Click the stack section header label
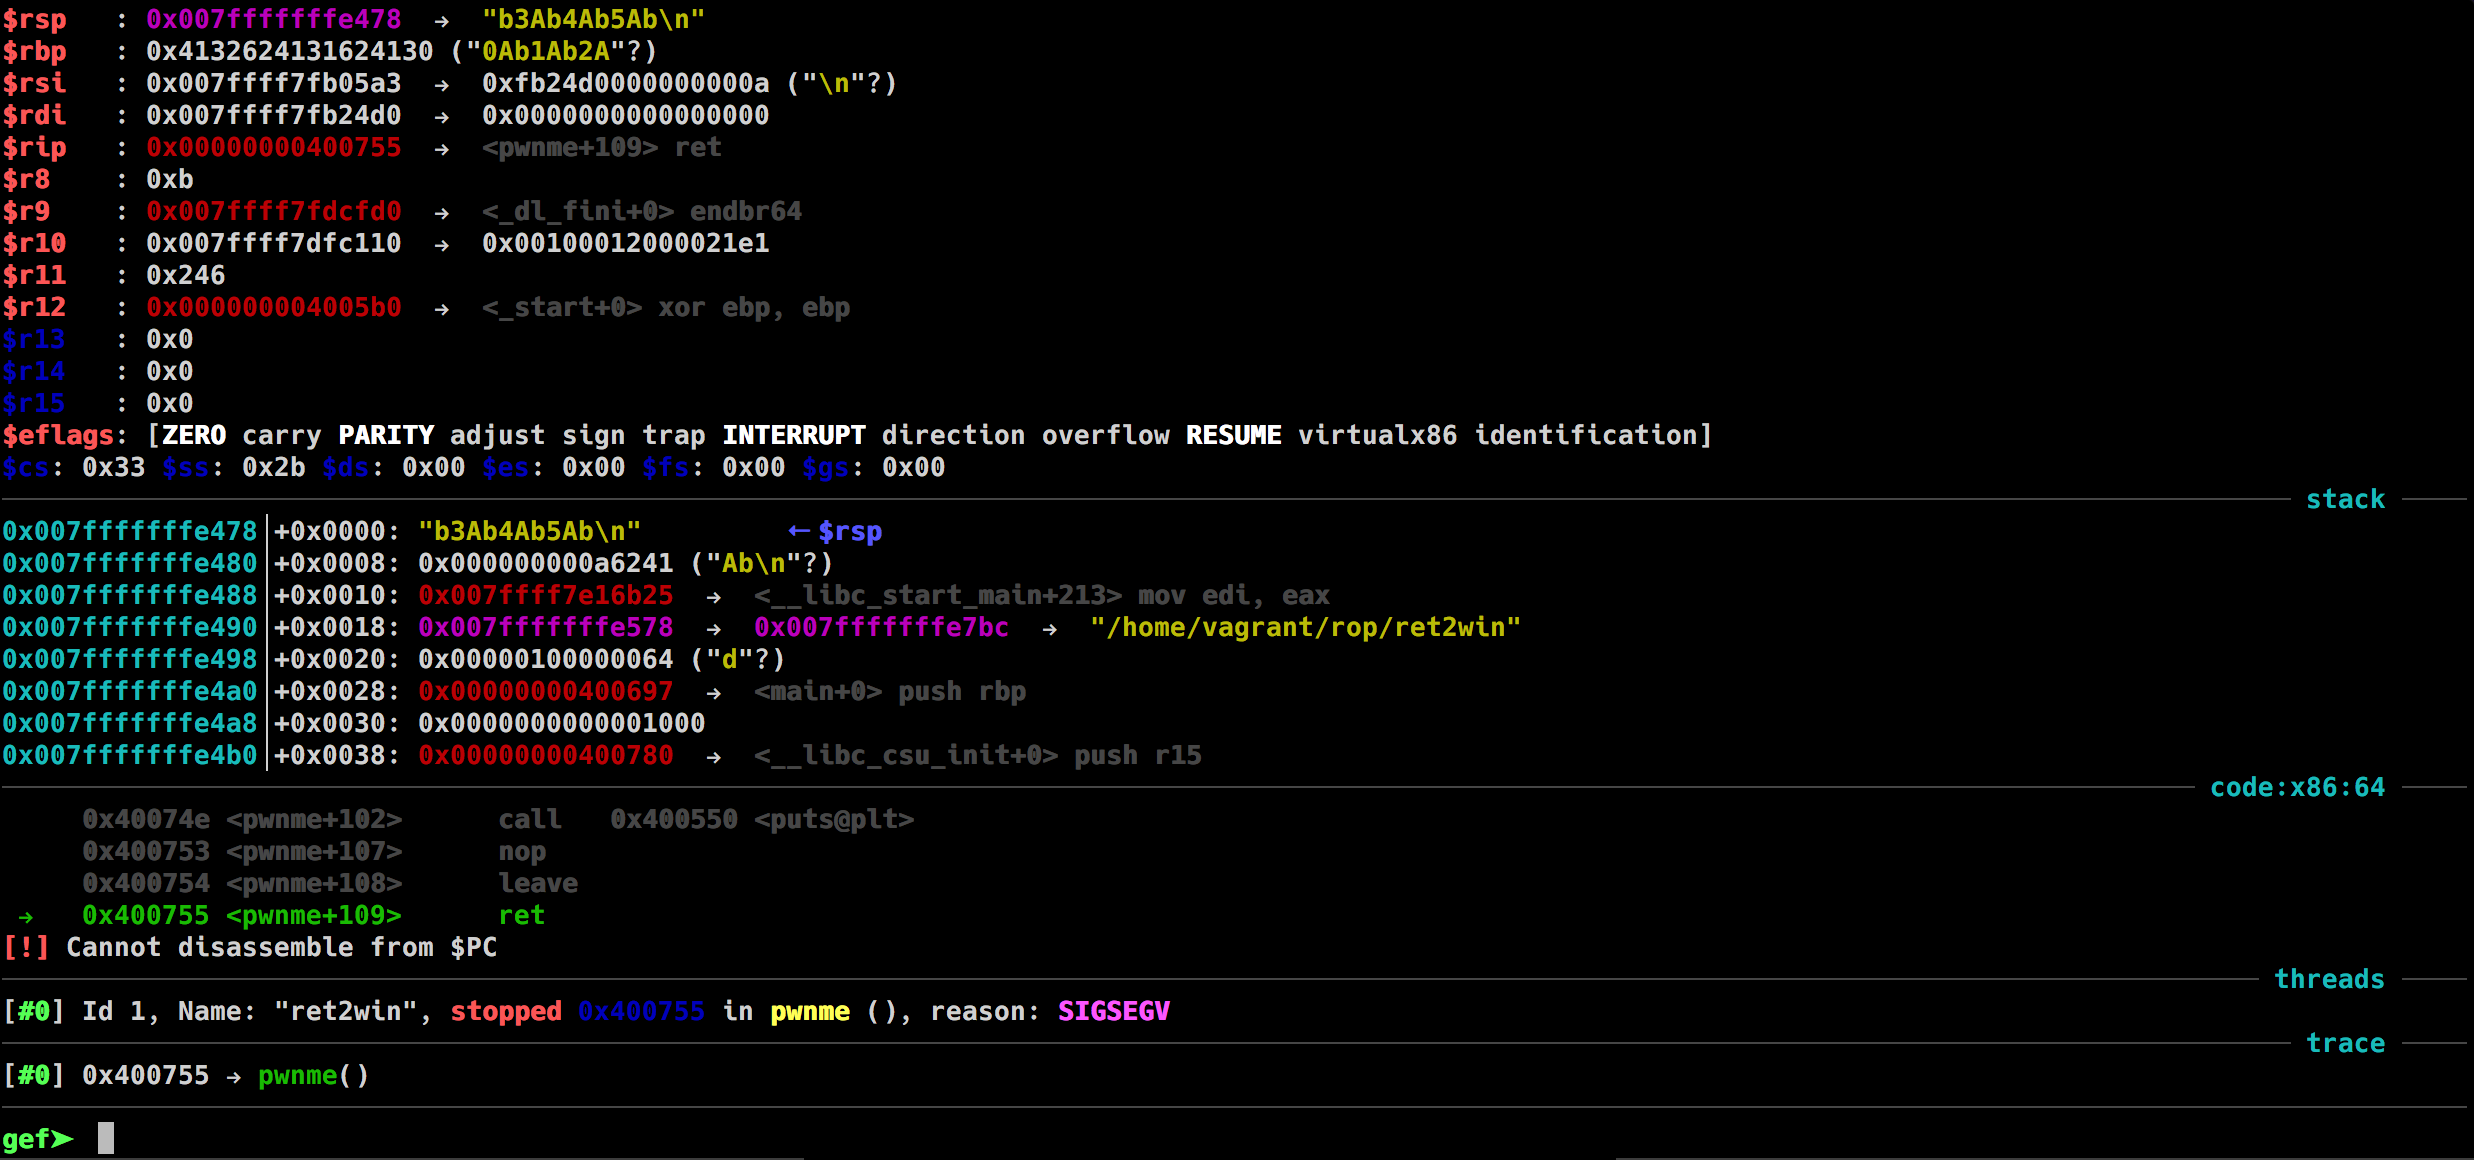2474x1160 pixels. coord(2345,499)
